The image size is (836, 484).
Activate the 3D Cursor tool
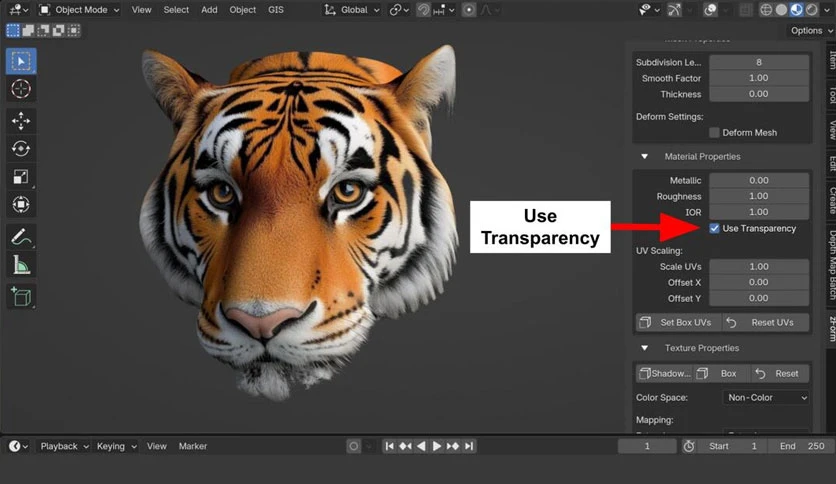21,88
